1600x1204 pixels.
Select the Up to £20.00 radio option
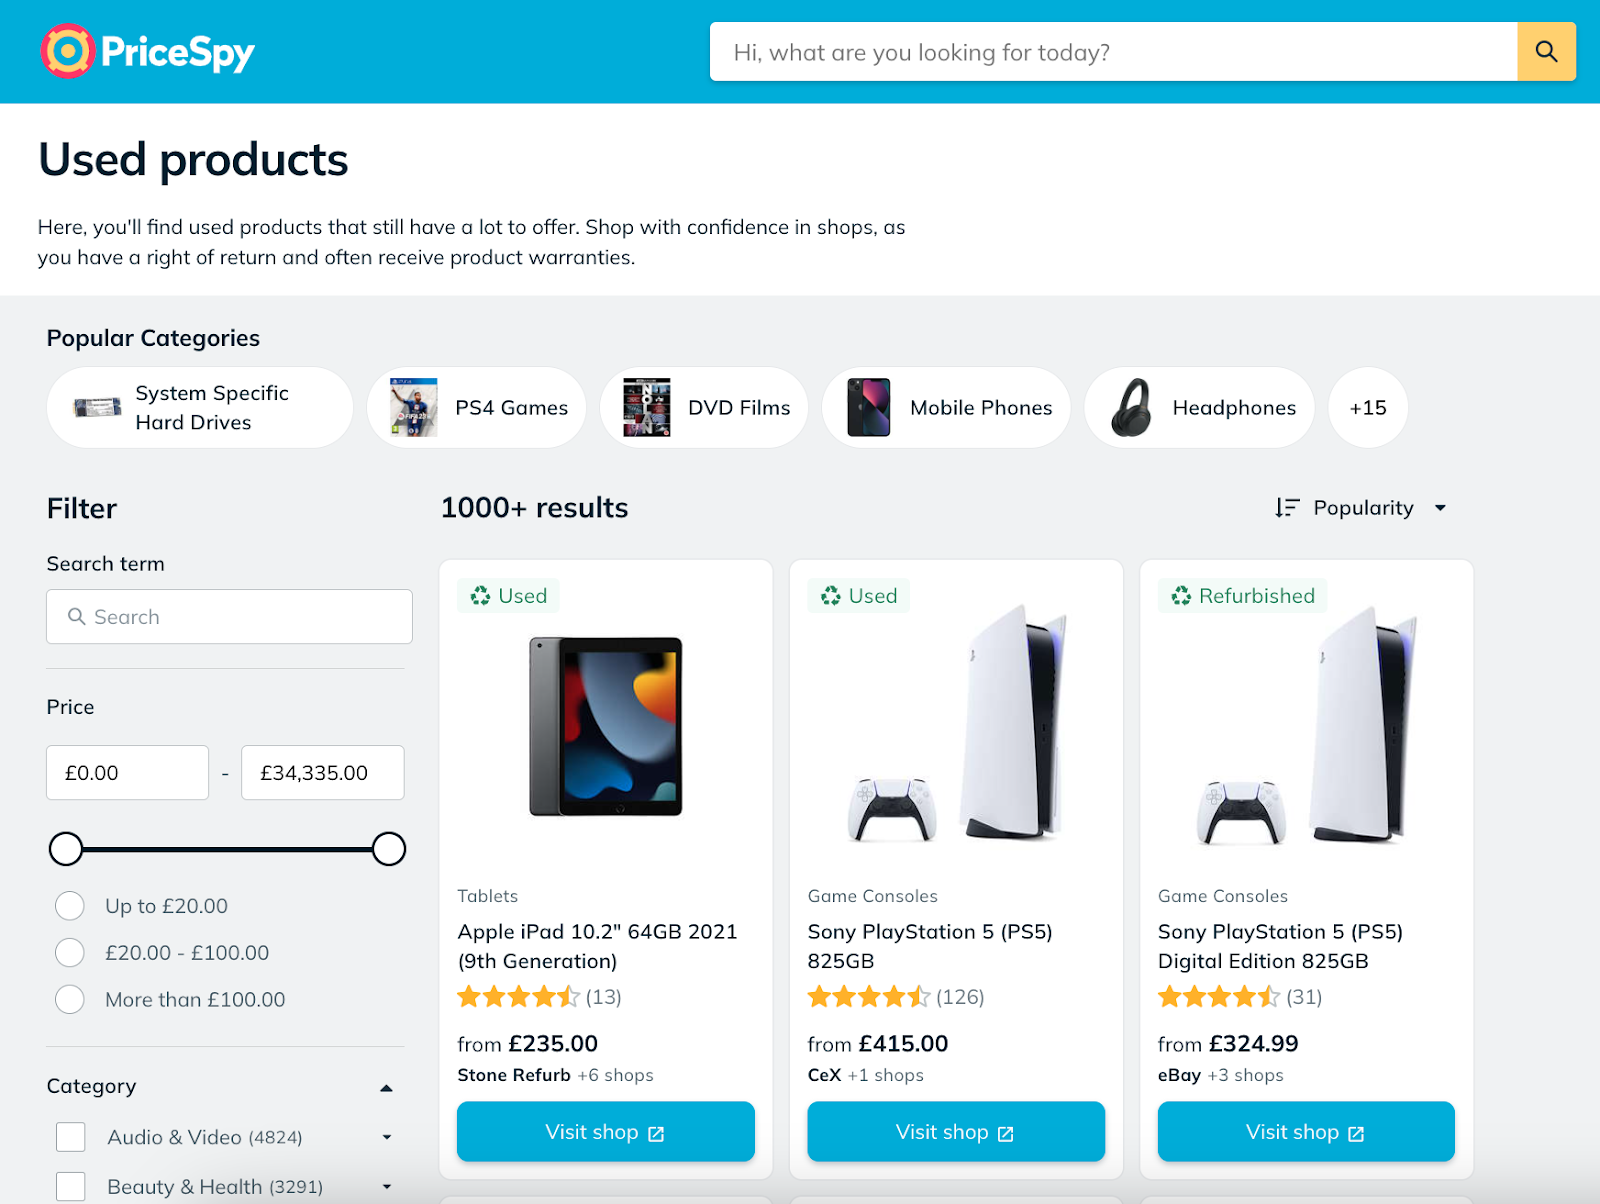click(x=70, y=906)
